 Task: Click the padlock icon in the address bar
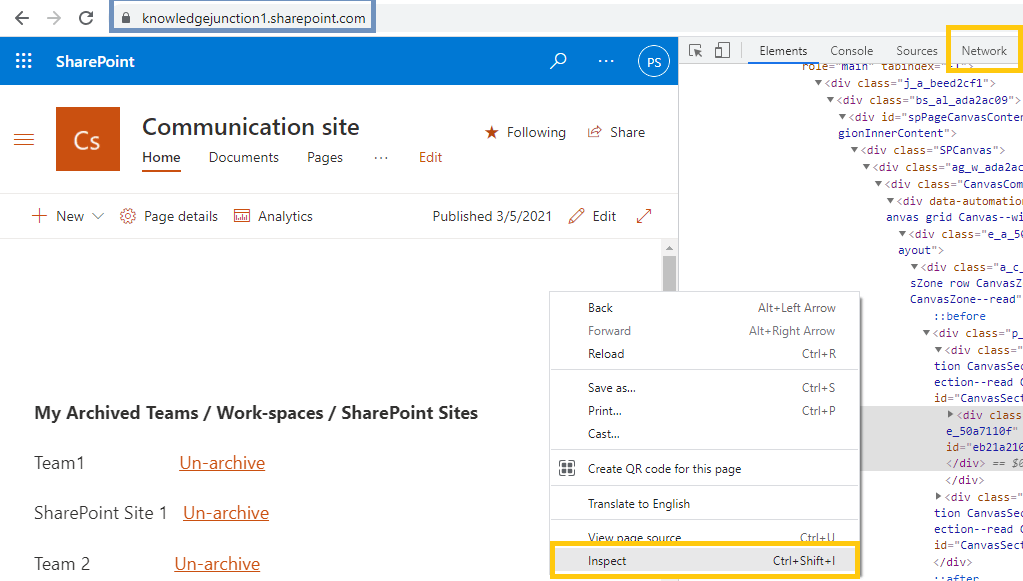pyautogui.click(x=126, y=18)
